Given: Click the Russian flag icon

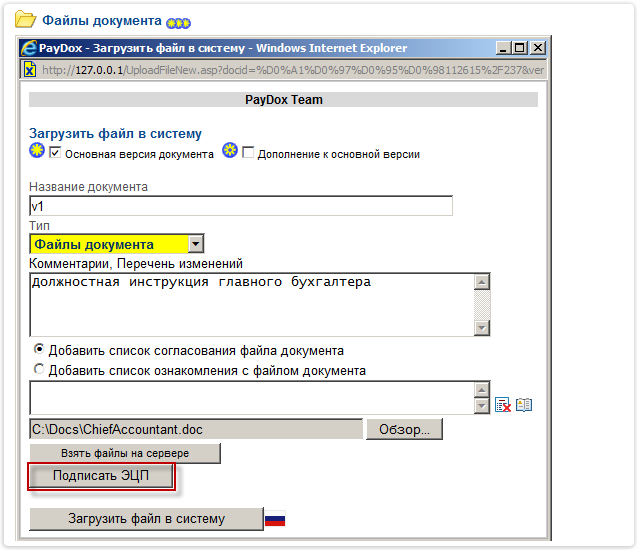Looking at the screenshot, I should pyautogui.click(x=274, y=519).
